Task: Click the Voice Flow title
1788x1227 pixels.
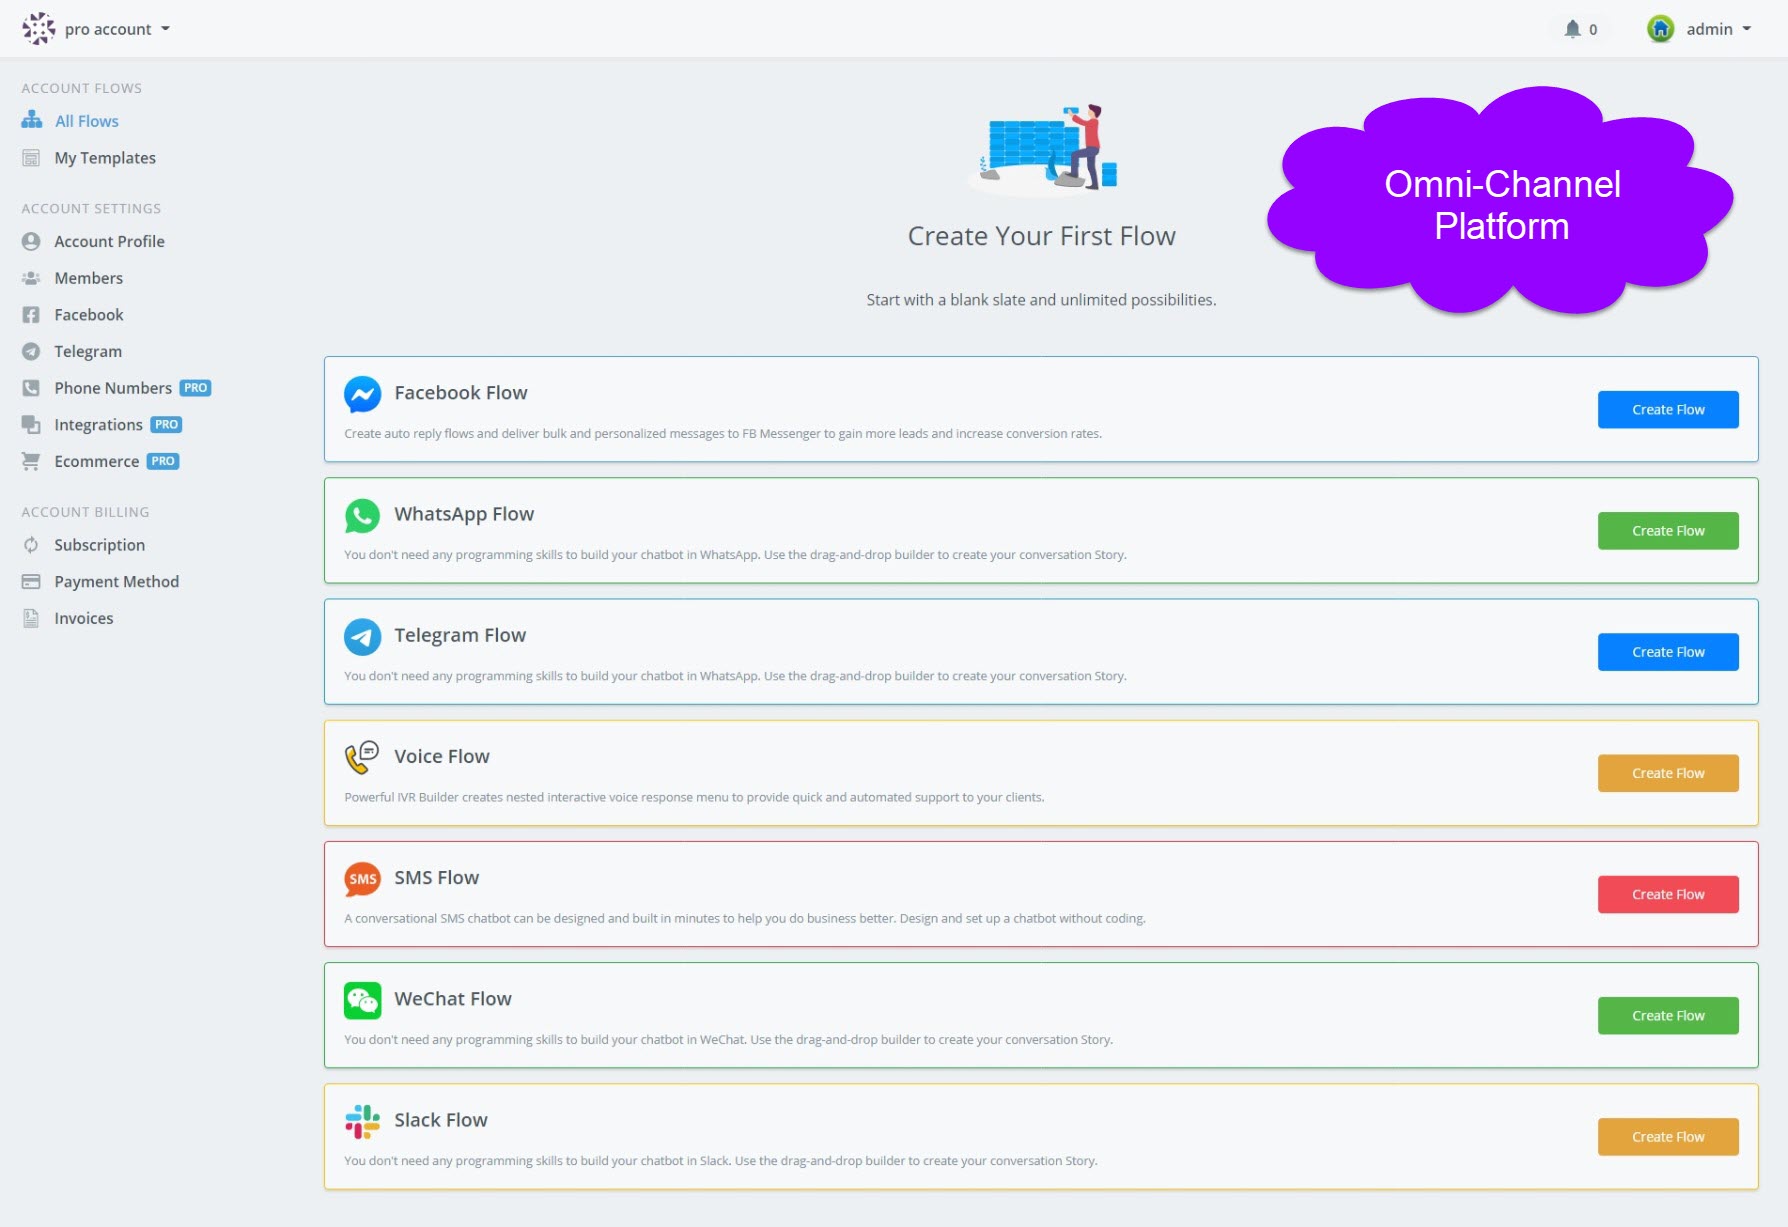Action: point(442,756)
